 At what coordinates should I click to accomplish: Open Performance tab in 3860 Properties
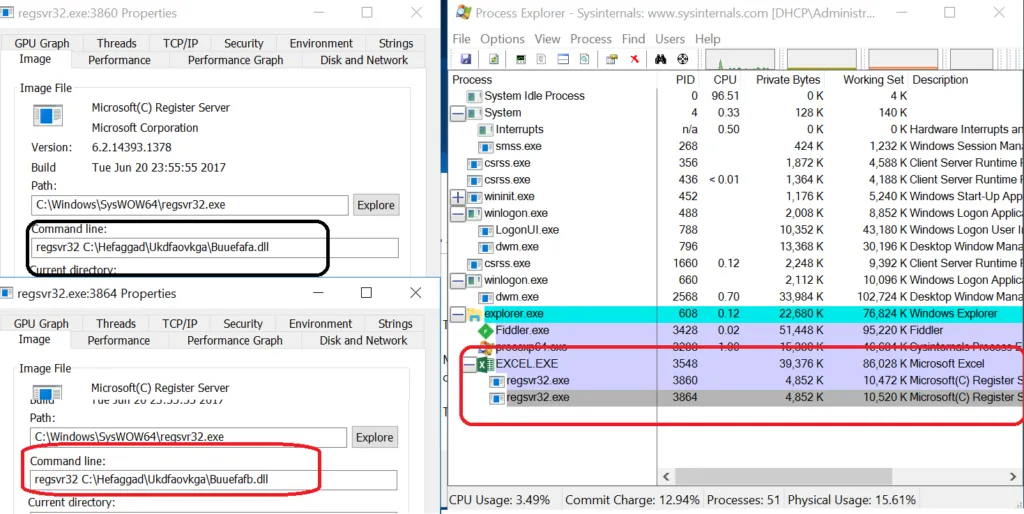(x=120, y=60)
